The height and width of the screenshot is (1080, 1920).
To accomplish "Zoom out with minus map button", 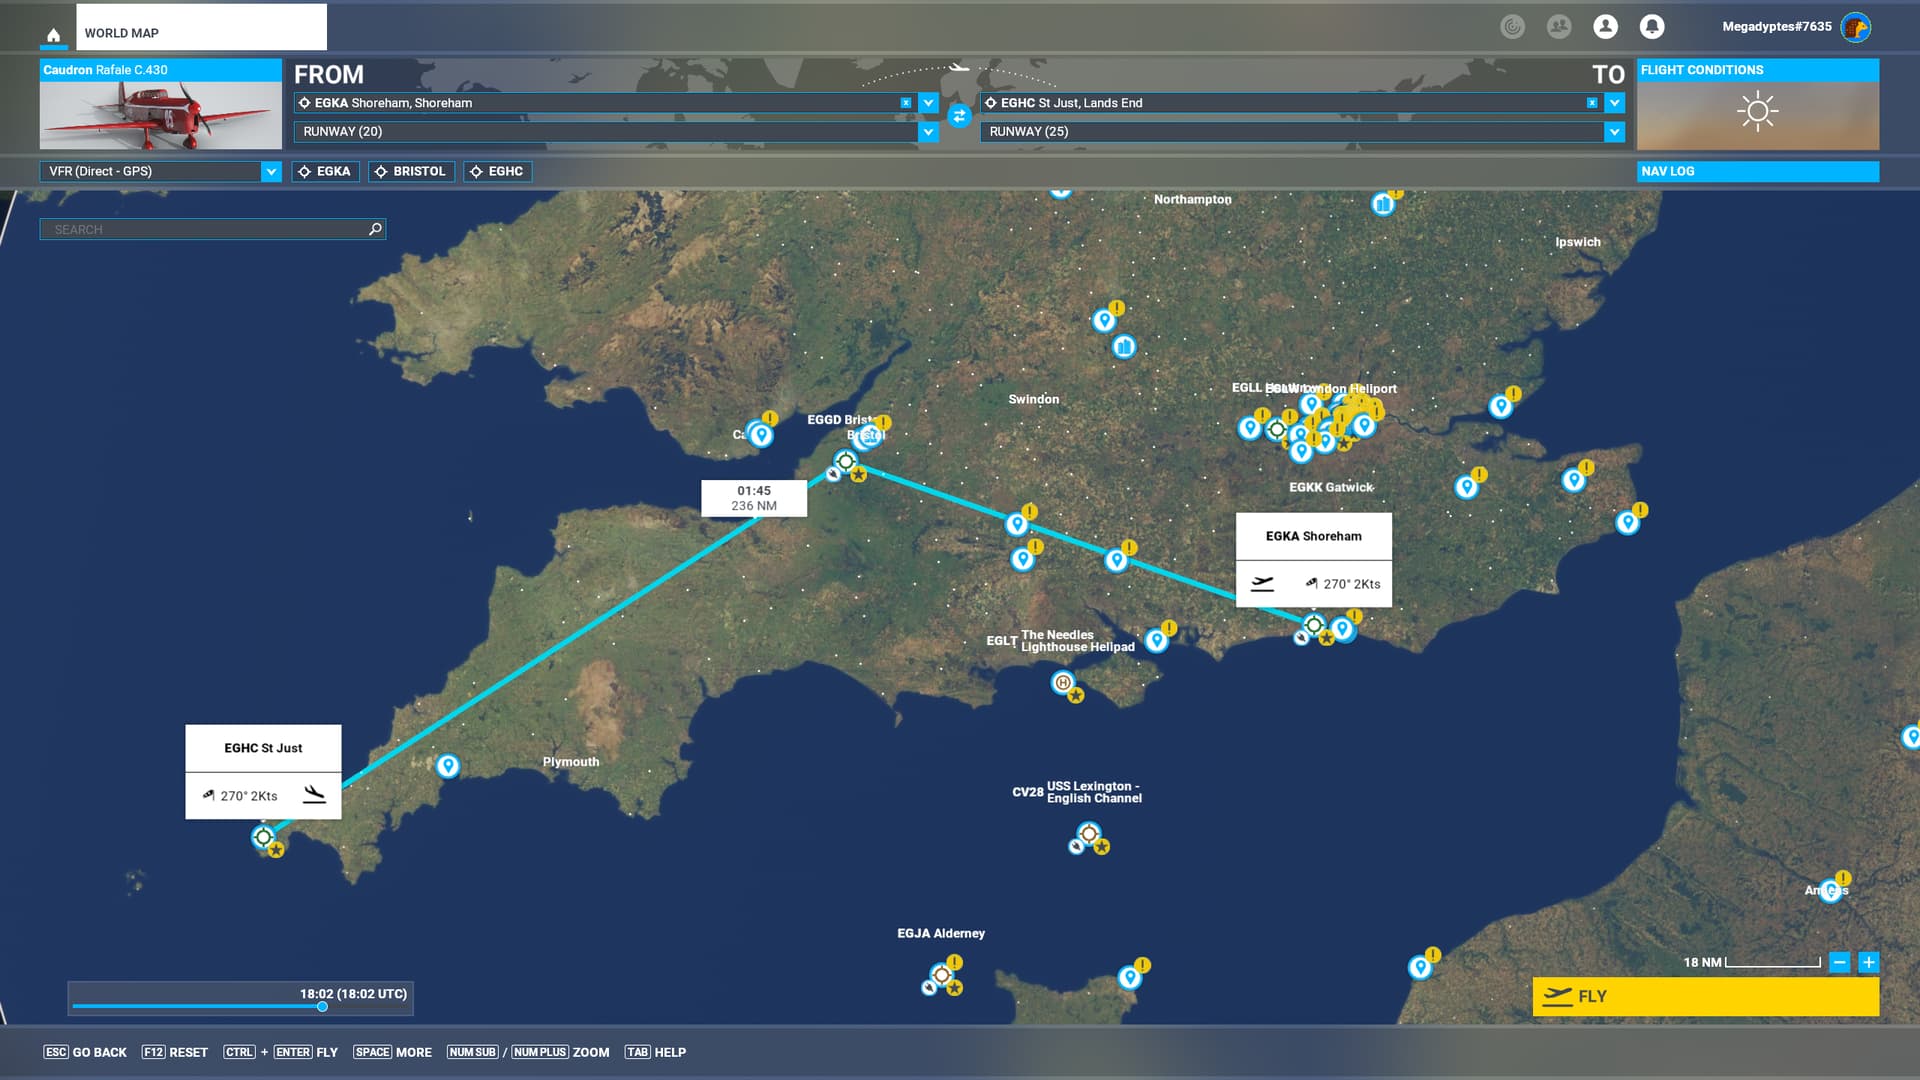I will [x=1839, y=962].
